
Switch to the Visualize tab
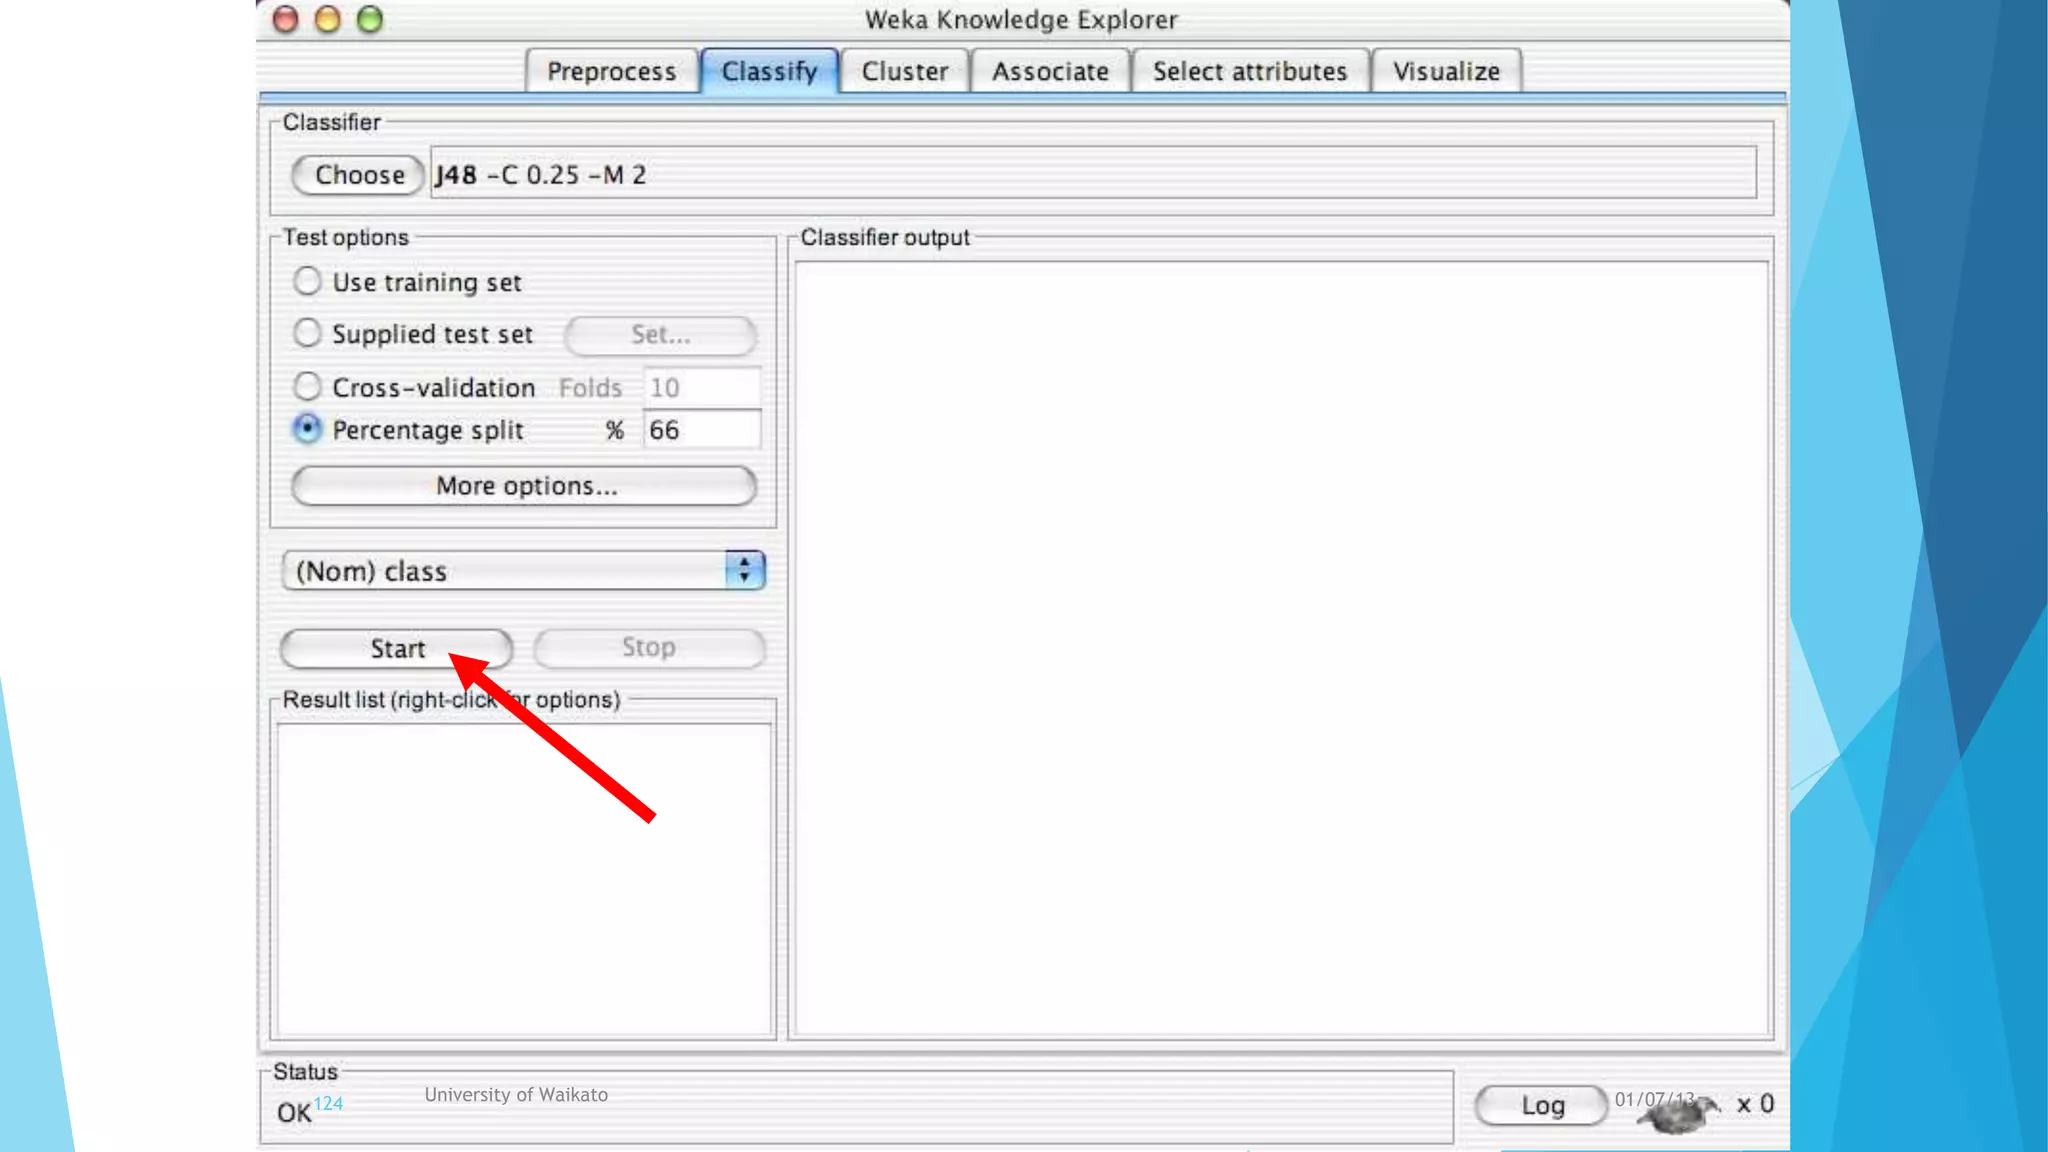coord(1446,71)
